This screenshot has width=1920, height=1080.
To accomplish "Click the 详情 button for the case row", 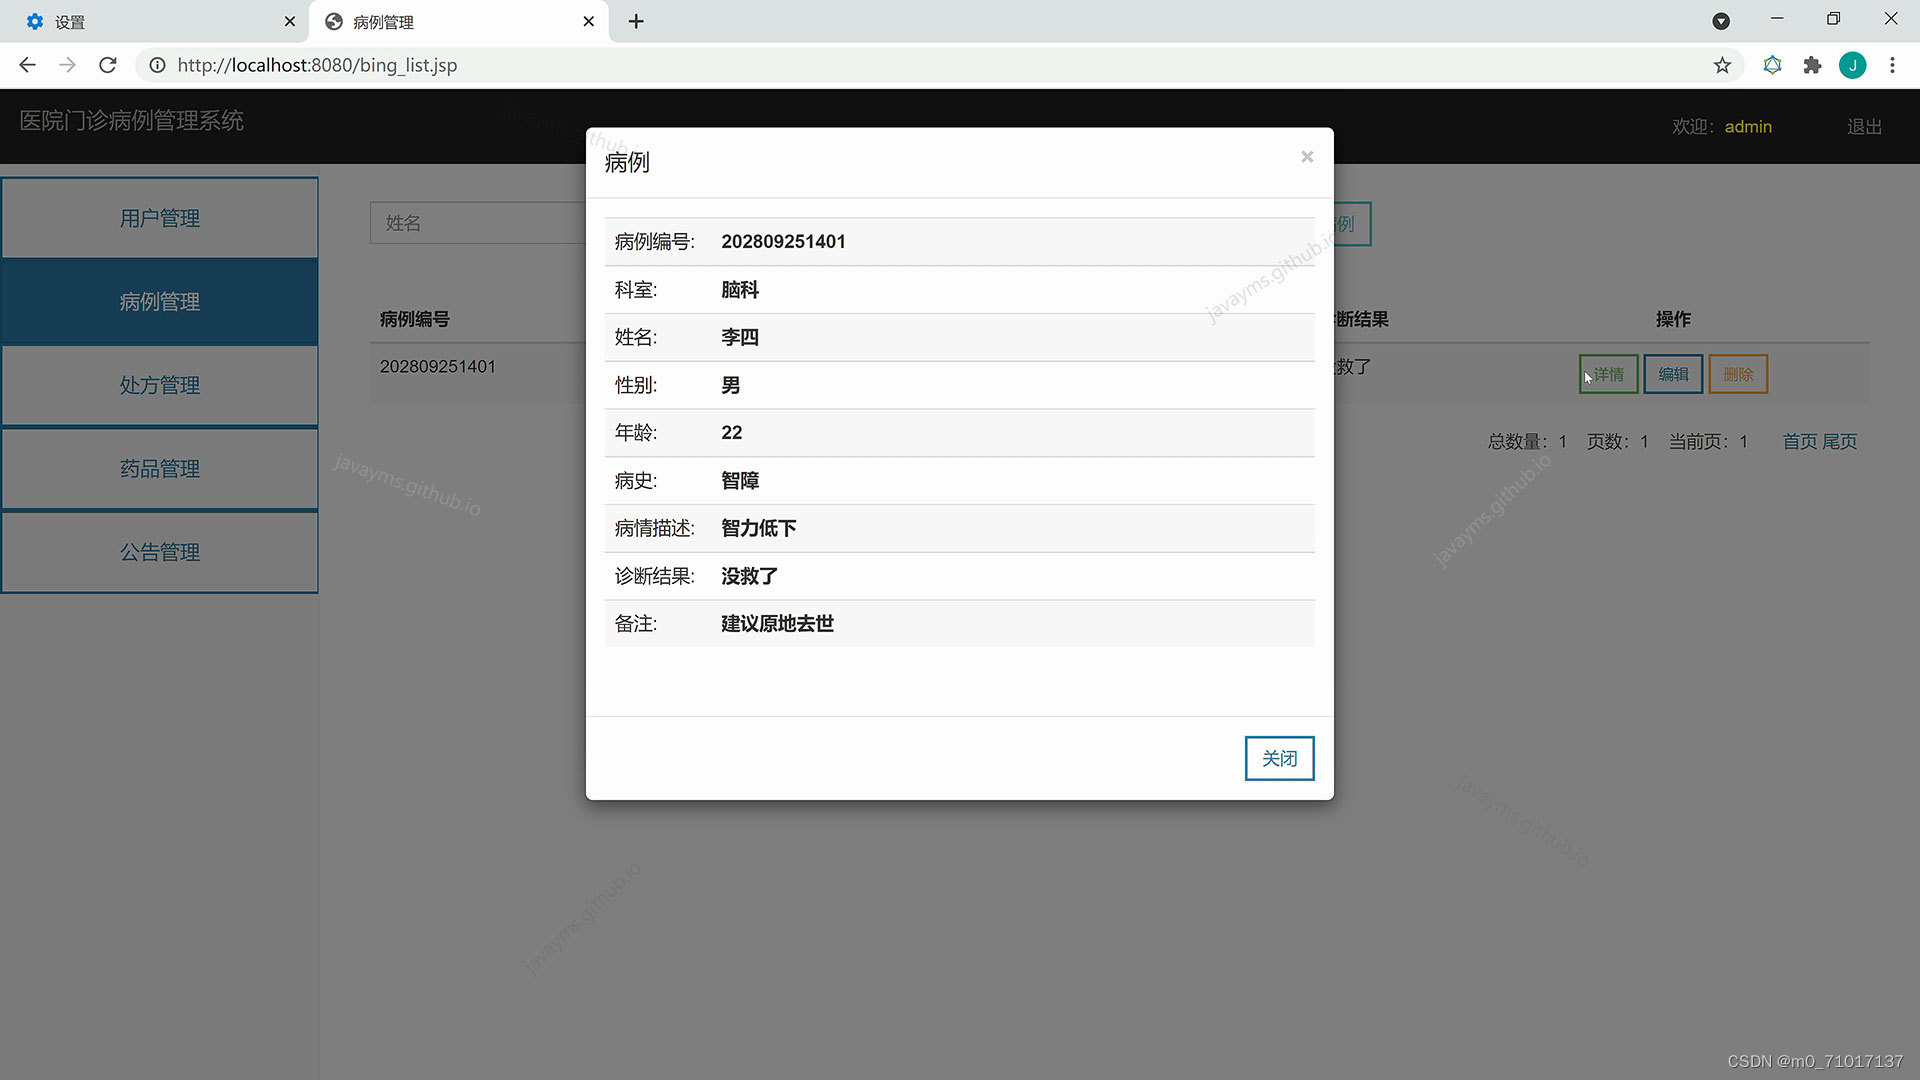I will click(1608, 374).
